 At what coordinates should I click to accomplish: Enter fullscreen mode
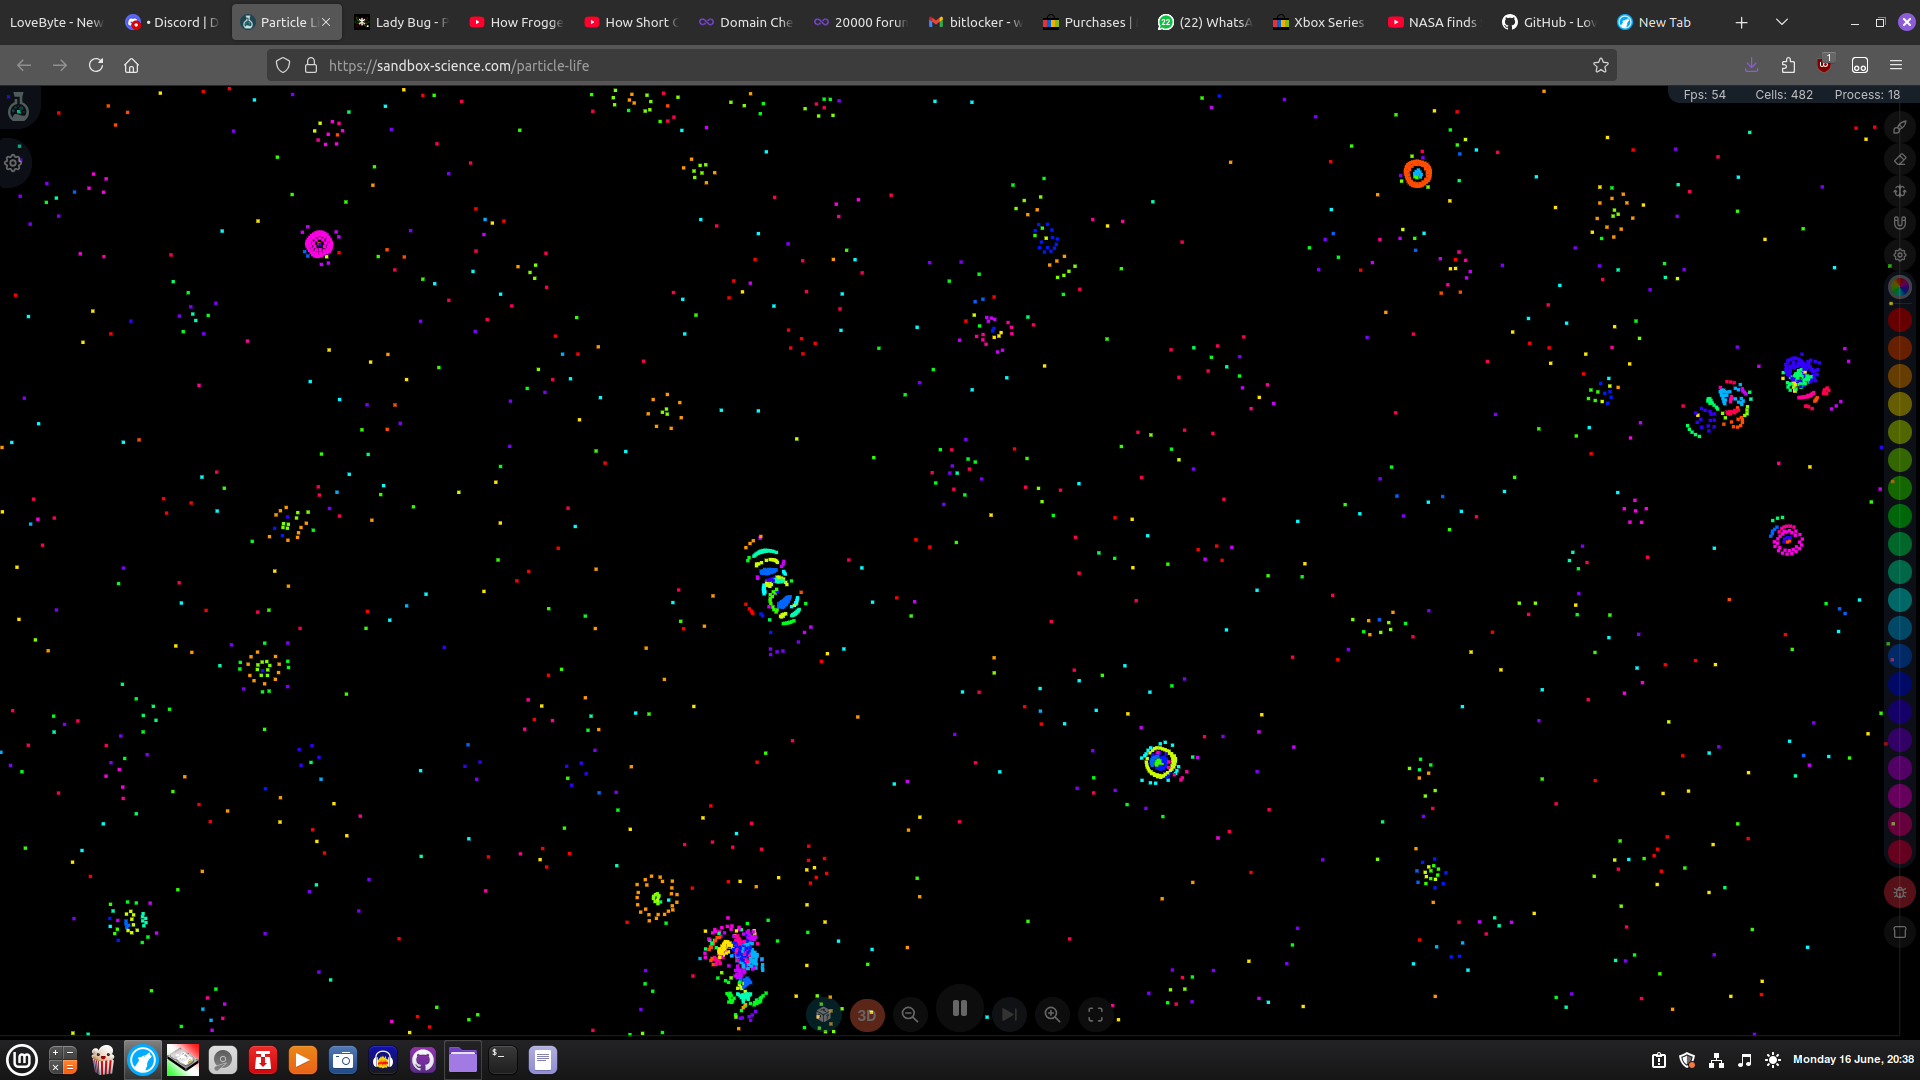point(1095,1014)
